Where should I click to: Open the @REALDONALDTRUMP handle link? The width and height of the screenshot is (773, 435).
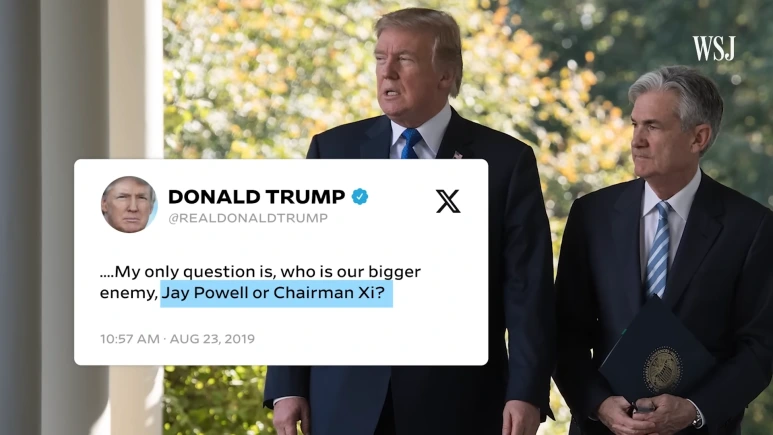(x=248, y=218)
